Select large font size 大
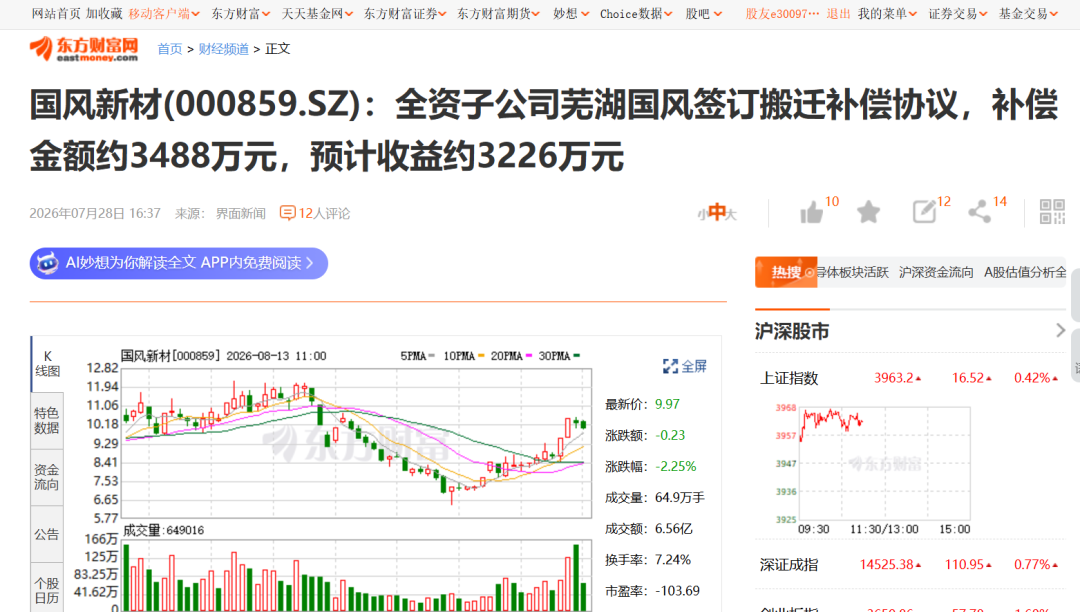 click(x=731, y=215)
